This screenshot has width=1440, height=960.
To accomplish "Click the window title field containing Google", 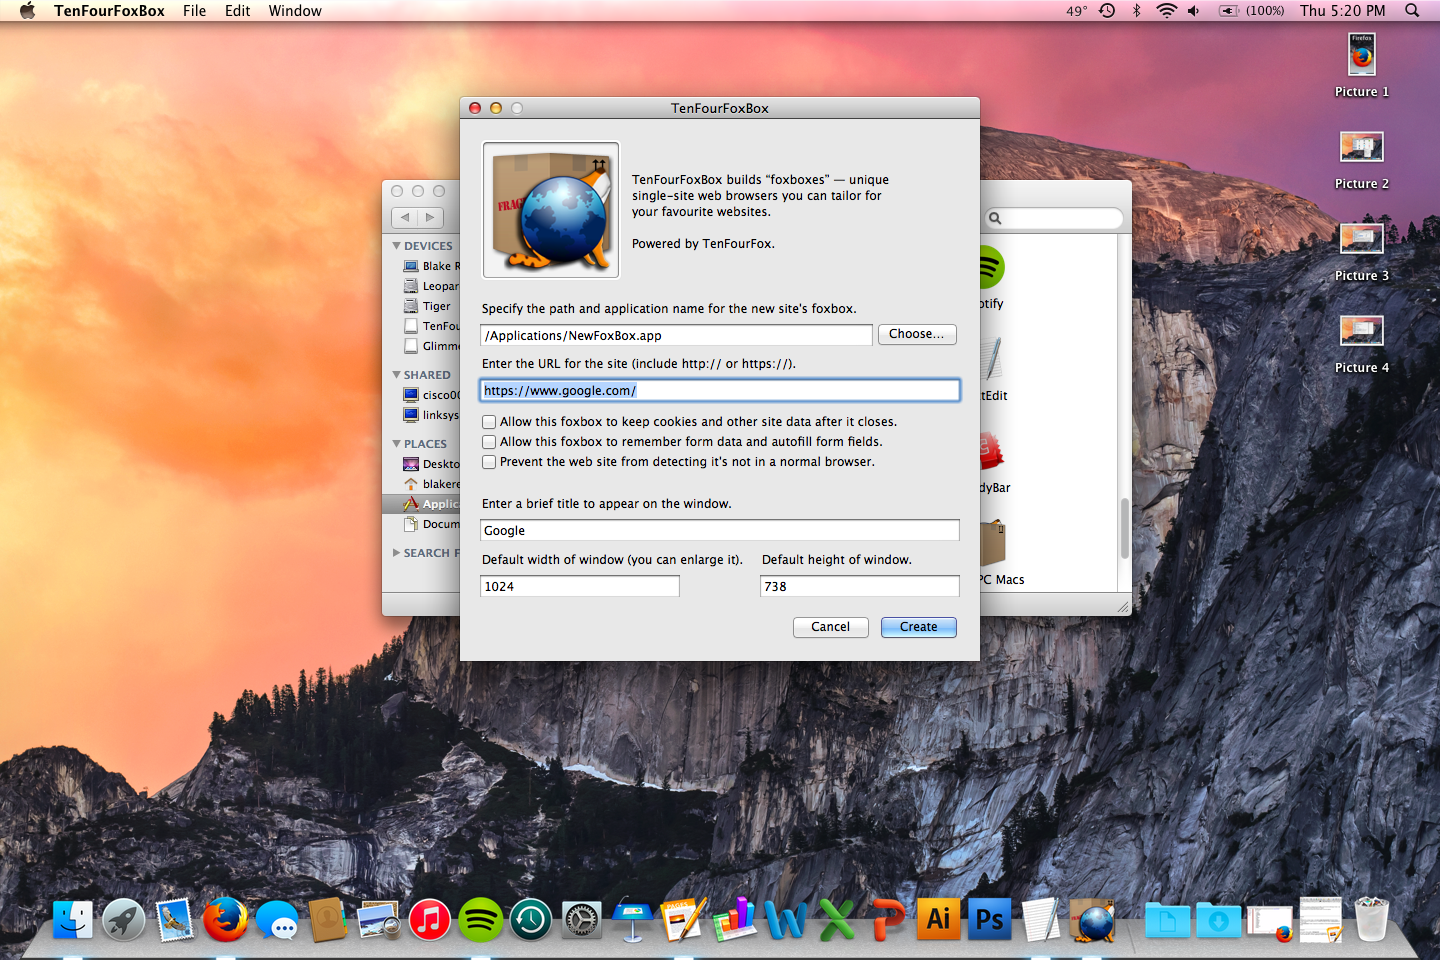I will [x=720, y=530].
